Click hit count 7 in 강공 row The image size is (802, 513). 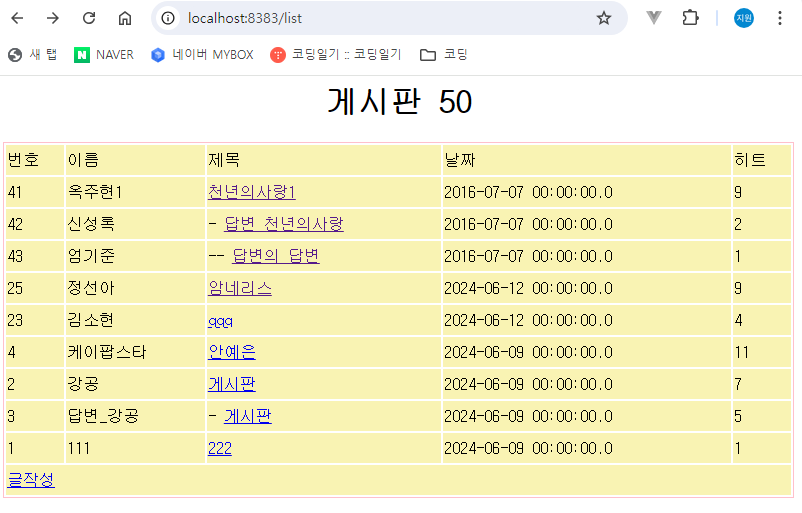(x=762, y=384)
